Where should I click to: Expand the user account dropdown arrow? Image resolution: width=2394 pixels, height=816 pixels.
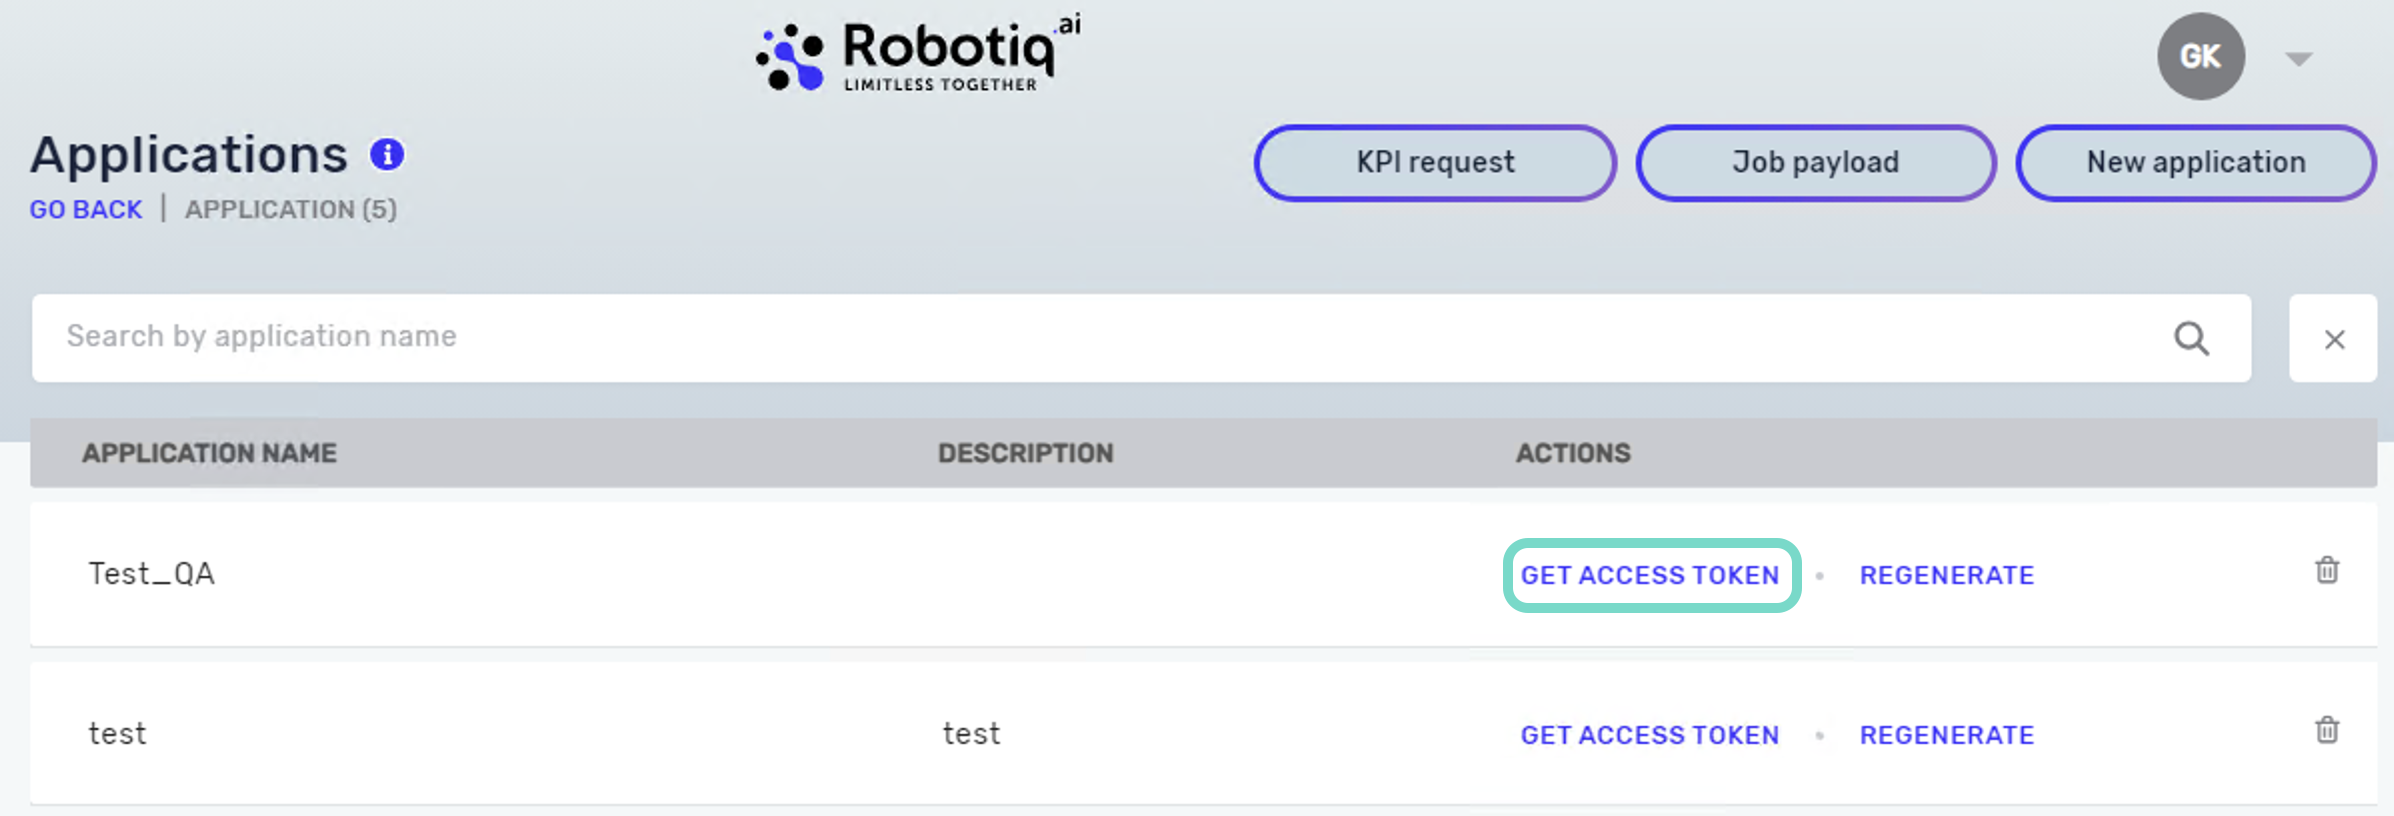[x=2299, y=59]
